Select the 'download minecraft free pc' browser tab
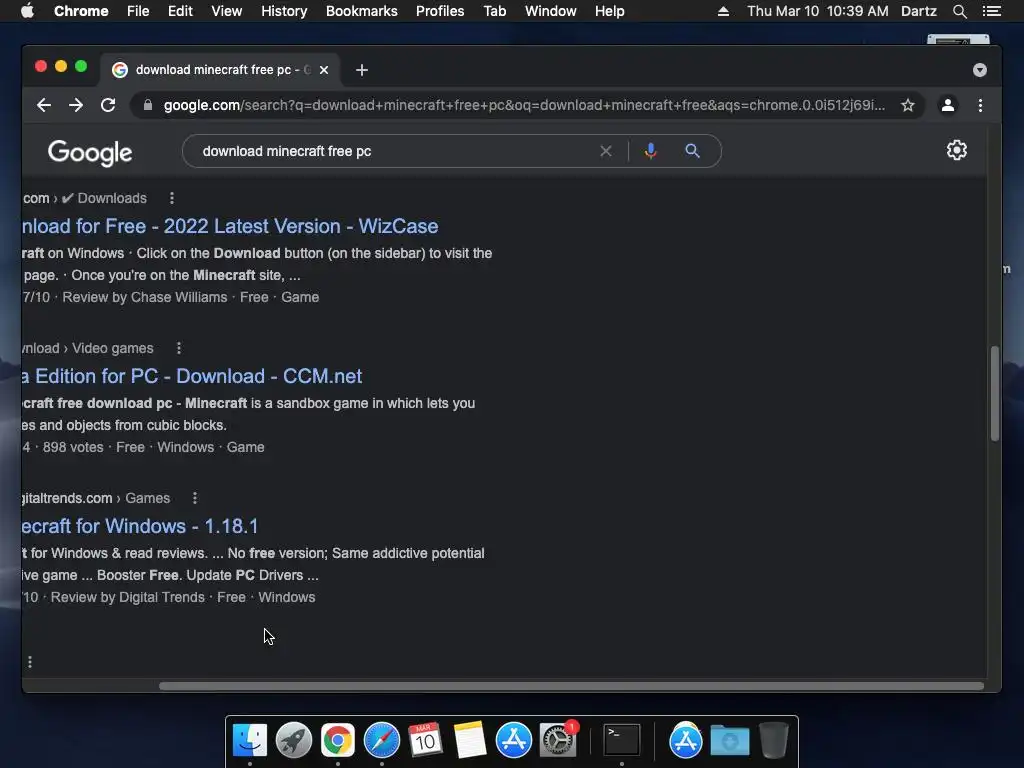1024x768 pixels. (x=214, y=70)
